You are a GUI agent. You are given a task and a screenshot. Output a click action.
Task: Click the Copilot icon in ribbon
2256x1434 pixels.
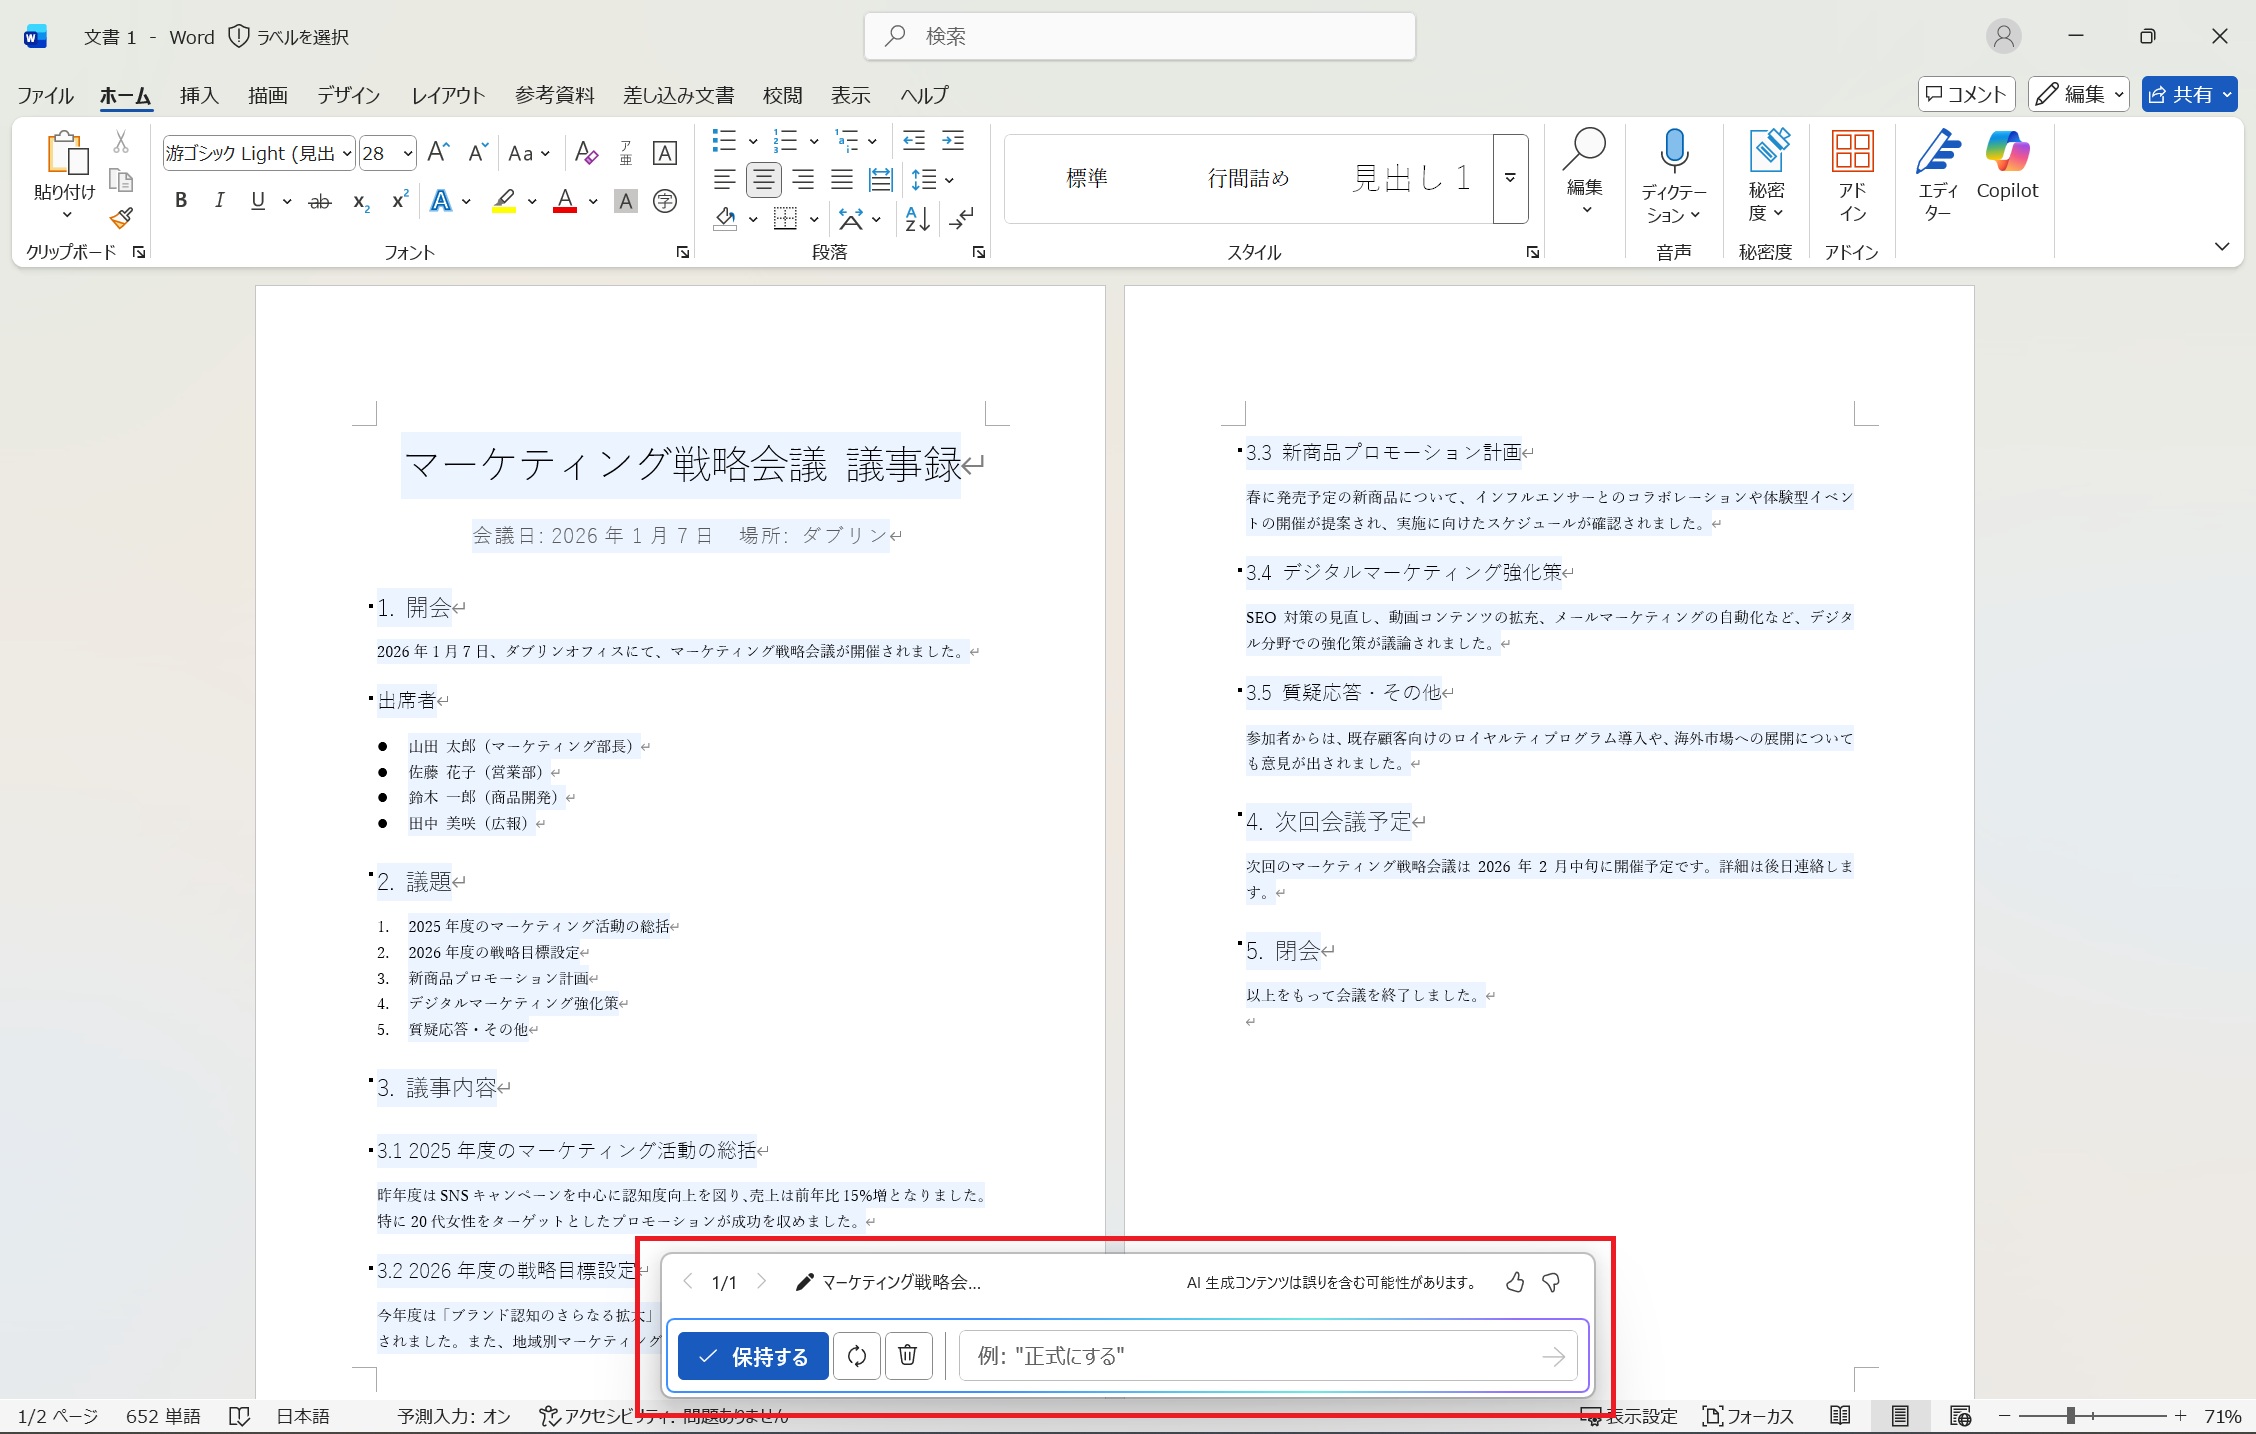point(2006,152)
